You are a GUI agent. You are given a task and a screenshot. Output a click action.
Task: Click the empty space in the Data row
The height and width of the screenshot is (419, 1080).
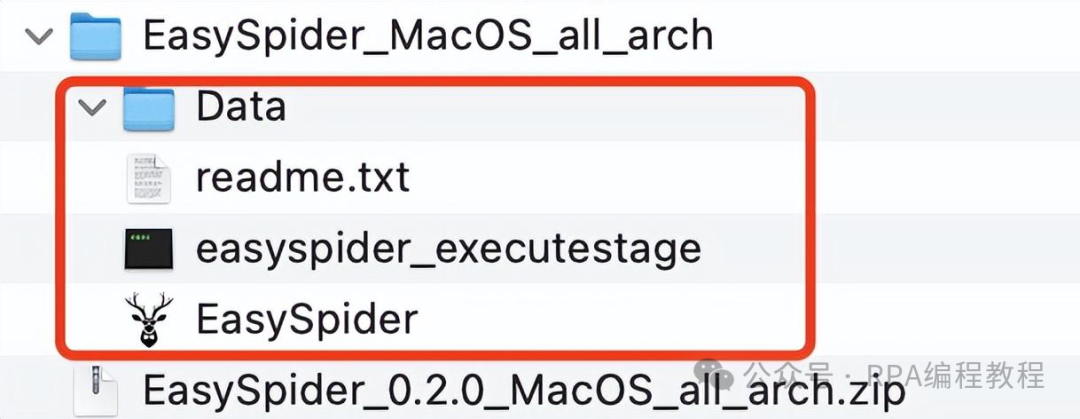point(544,107)
